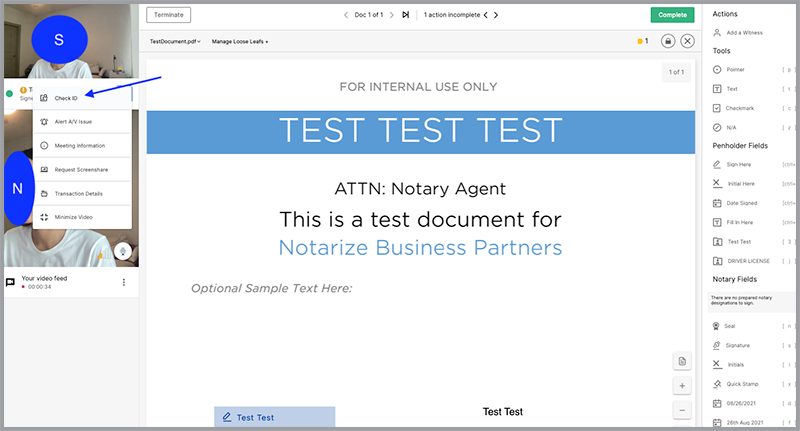The image size is (800, 431).
Task: Click the lock icon in document toolbar
Action: (668, 41)
